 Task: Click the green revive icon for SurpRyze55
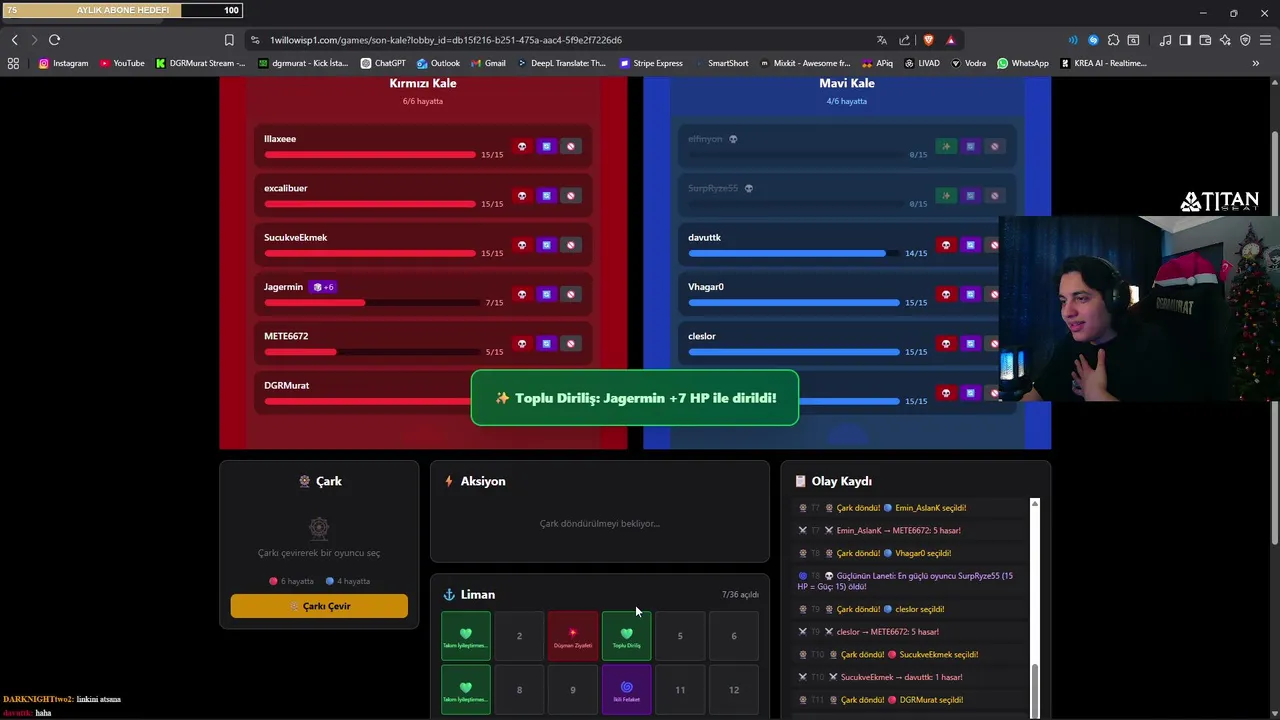click(946, 195)
